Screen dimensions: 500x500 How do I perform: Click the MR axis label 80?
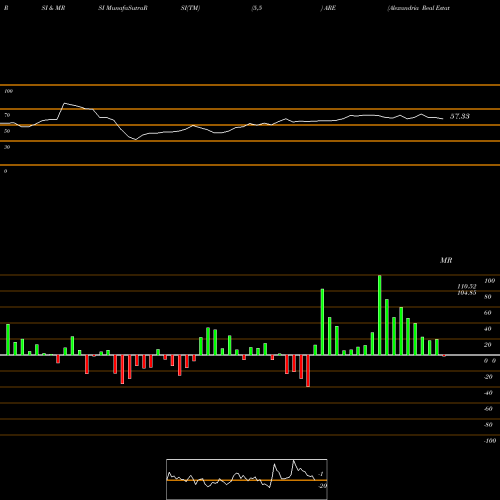tap(488, 297)
